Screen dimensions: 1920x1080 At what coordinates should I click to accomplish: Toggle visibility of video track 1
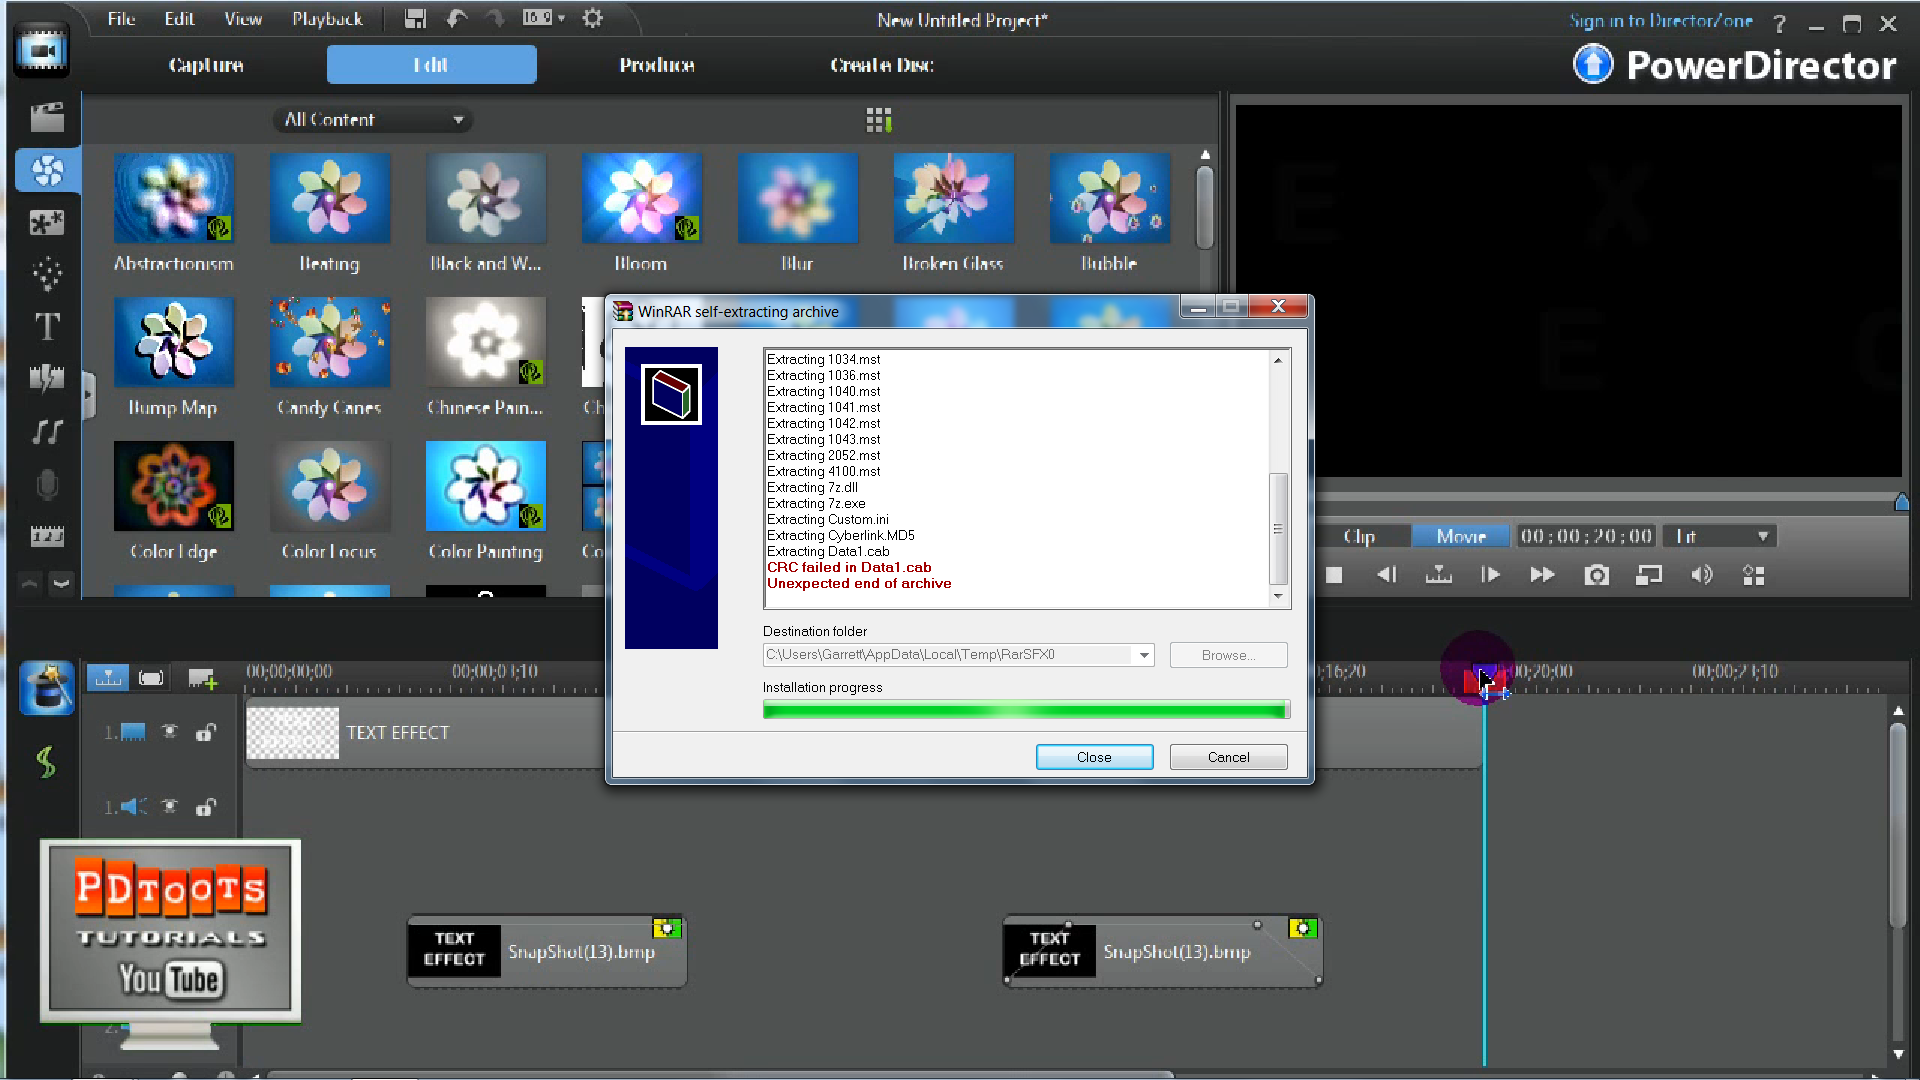click(x=170, y=732)
